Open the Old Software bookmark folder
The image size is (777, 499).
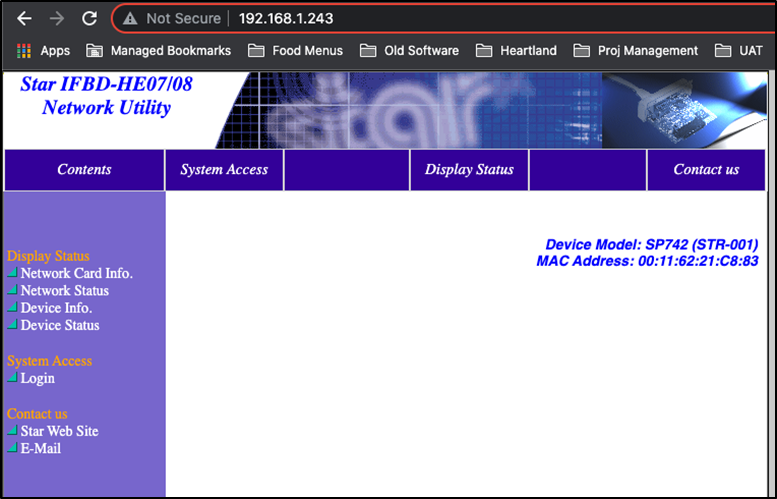pos(409,51)
